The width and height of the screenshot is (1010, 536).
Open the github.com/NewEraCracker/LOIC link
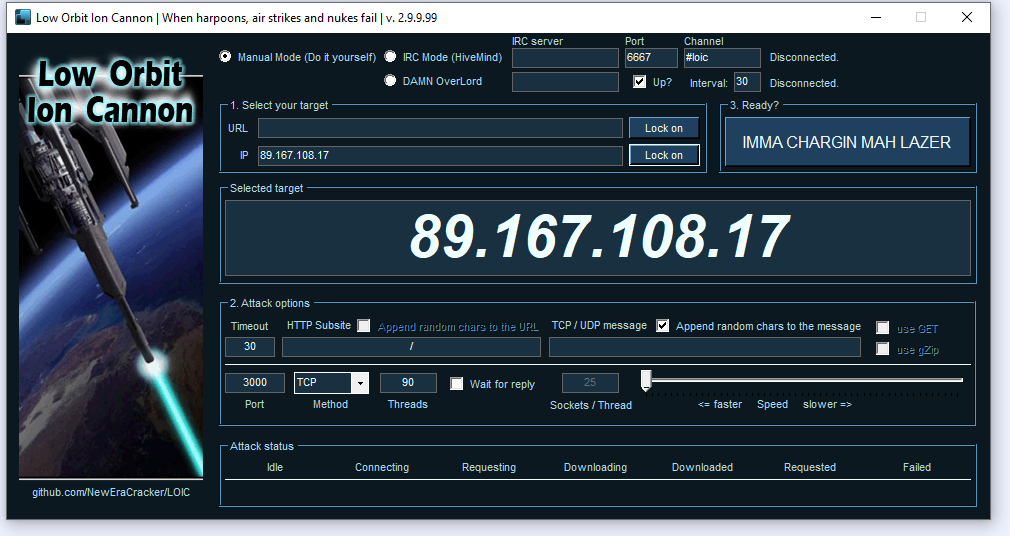point(111,492)
